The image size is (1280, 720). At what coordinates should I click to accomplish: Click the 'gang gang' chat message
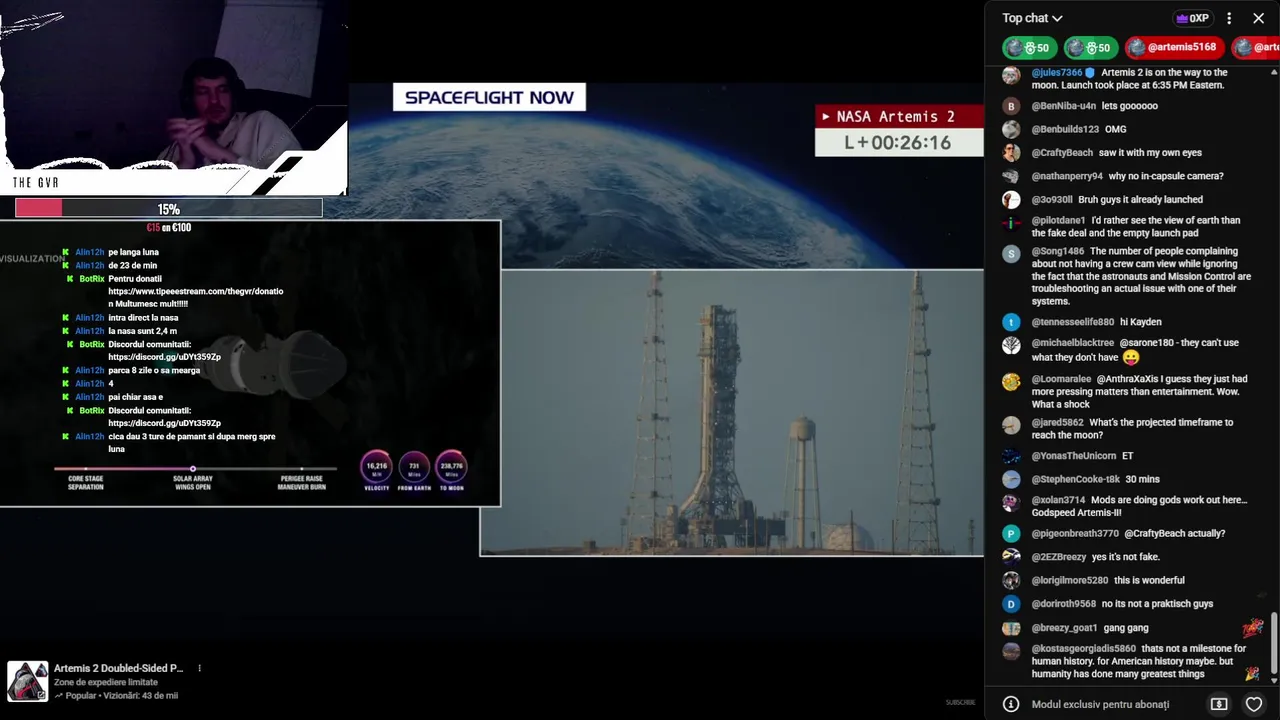click(1126, 628)
